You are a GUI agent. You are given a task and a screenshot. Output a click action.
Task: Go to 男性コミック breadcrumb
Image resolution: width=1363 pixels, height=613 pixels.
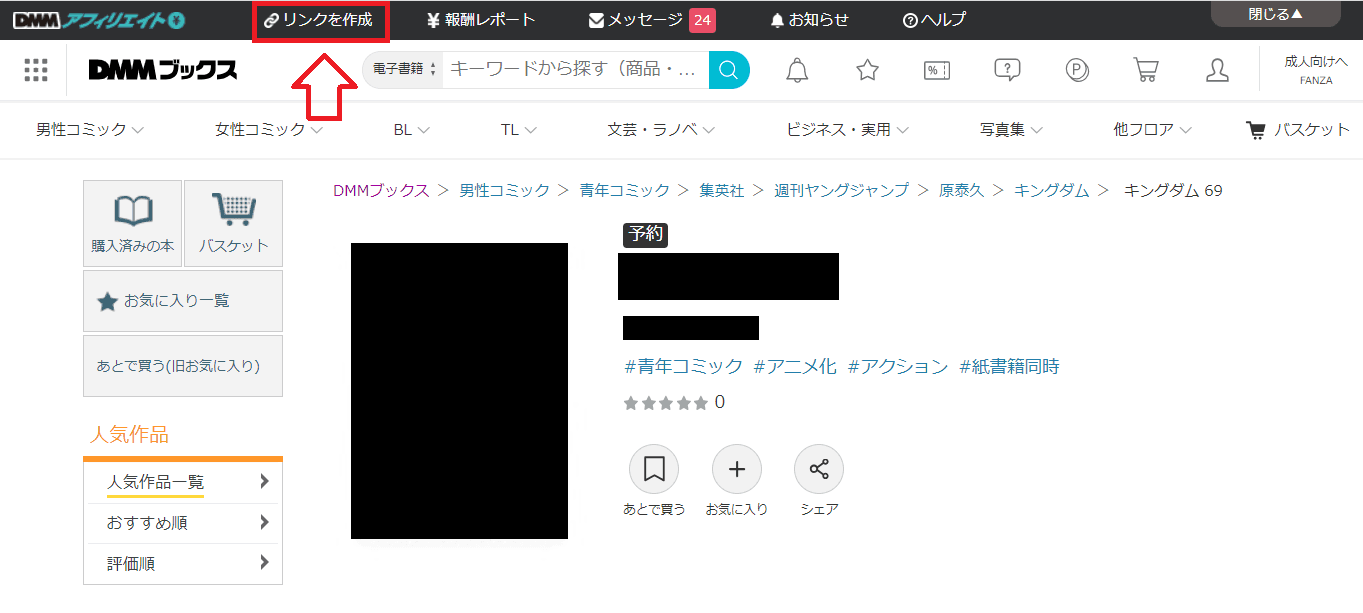pyautogui.click(x=505, y=190)
